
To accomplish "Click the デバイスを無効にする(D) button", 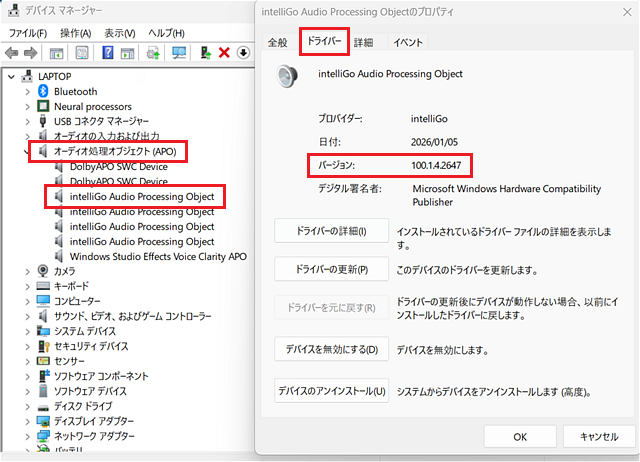I will coord(331,349).
